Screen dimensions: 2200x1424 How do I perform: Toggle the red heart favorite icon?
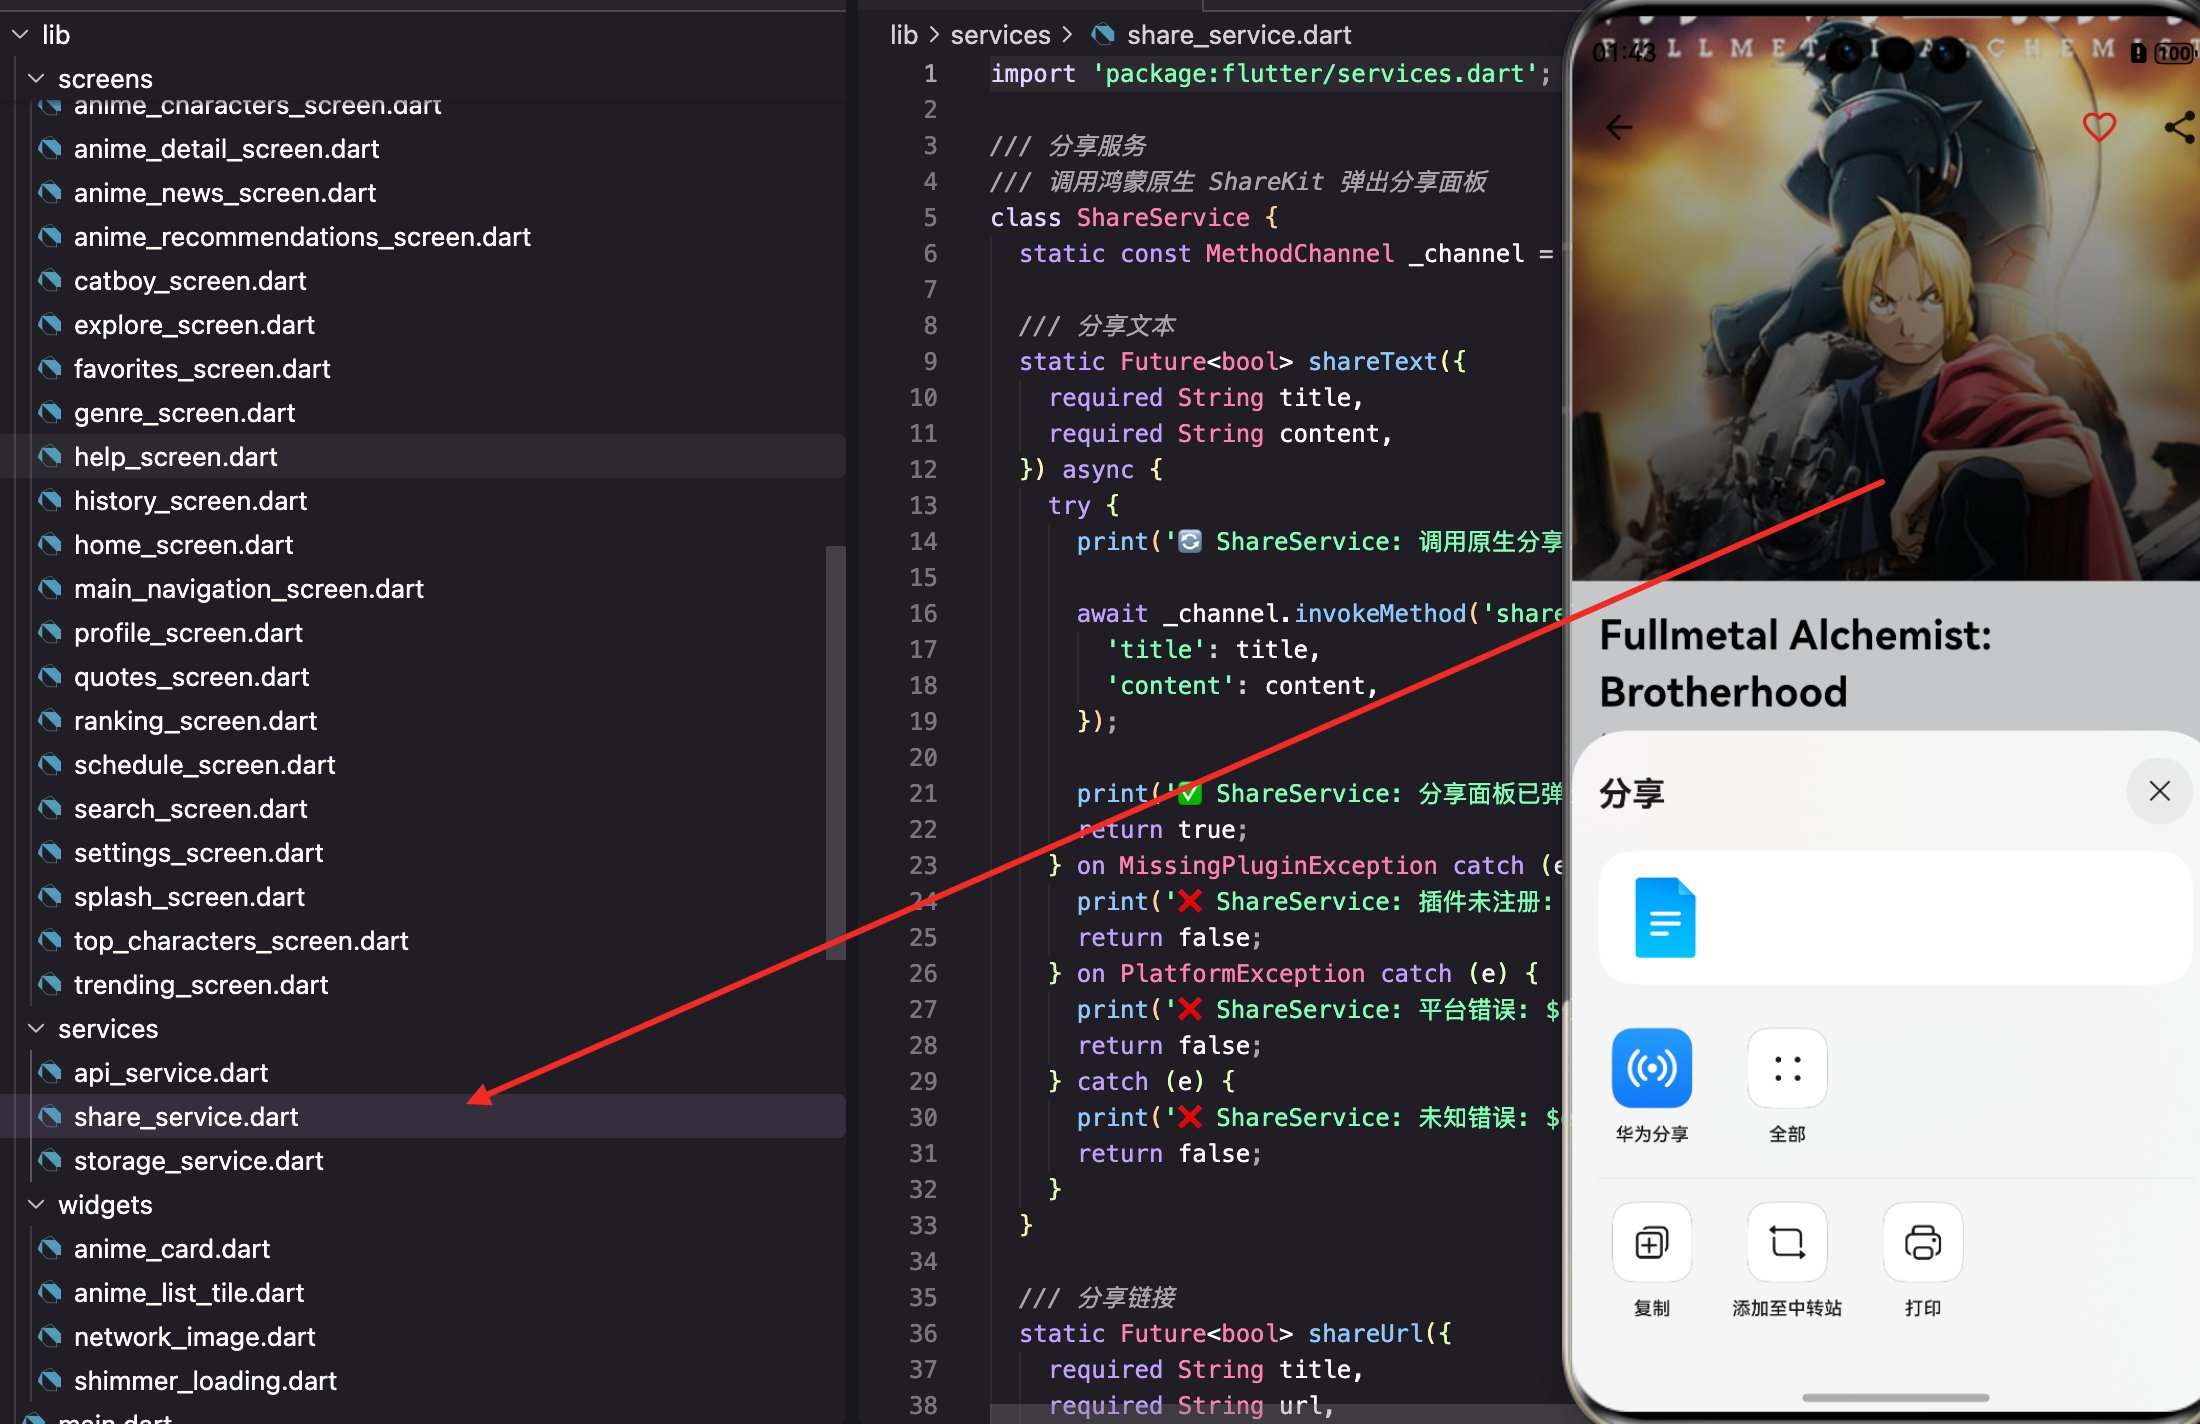(2099, 127)
